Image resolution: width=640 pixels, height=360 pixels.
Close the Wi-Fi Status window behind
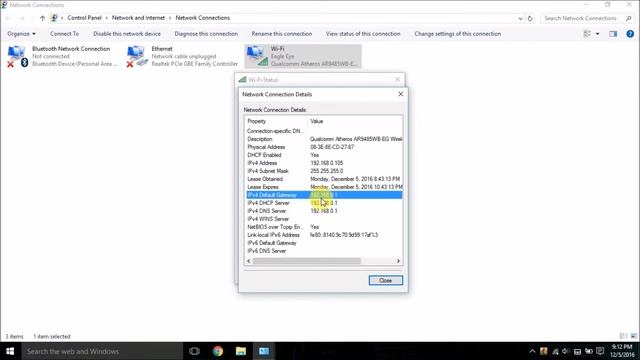[398, 80]
